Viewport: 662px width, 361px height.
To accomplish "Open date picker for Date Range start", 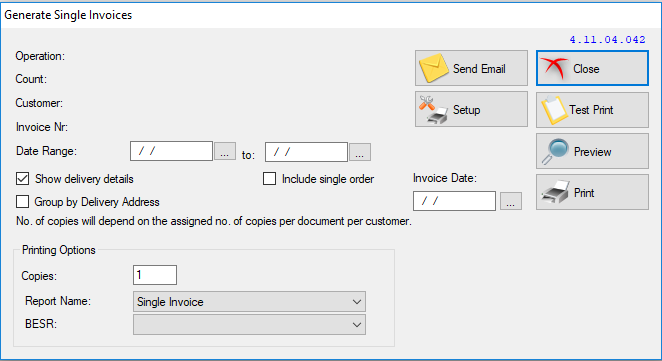I will [225, 152].
